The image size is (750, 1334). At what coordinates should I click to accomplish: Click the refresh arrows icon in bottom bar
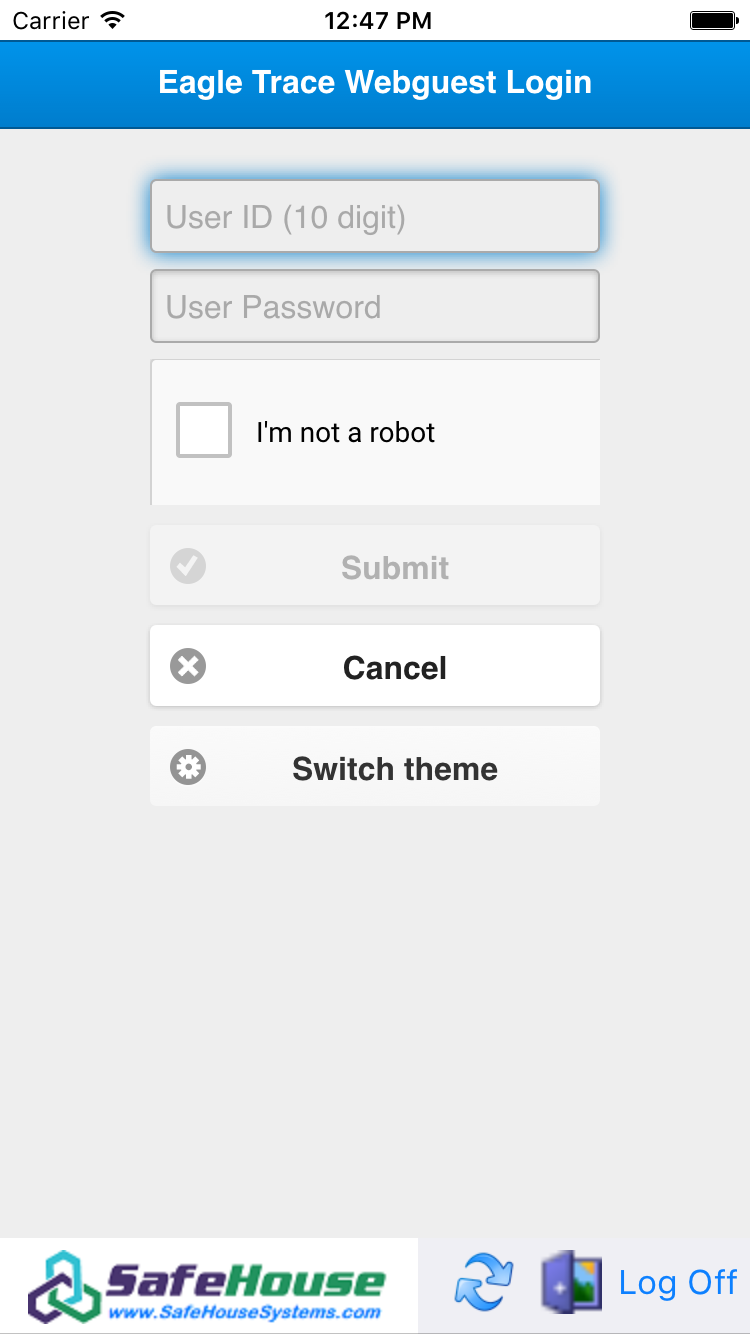click(483, 1283)
